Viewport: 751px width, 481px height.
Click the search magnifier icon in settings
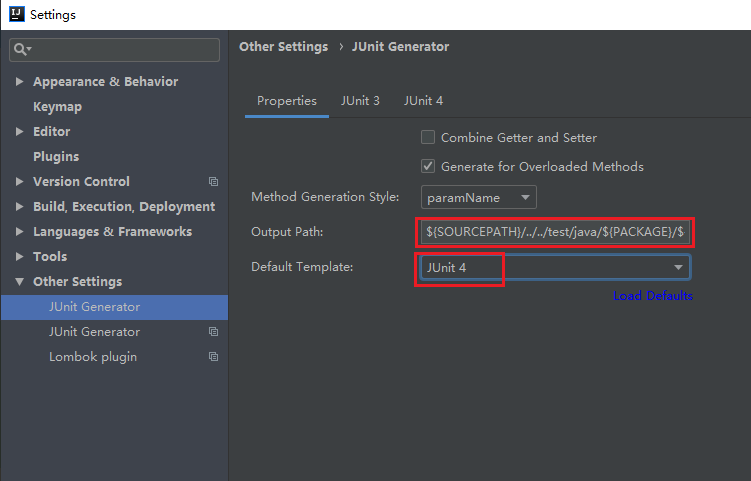pos(20,49)
